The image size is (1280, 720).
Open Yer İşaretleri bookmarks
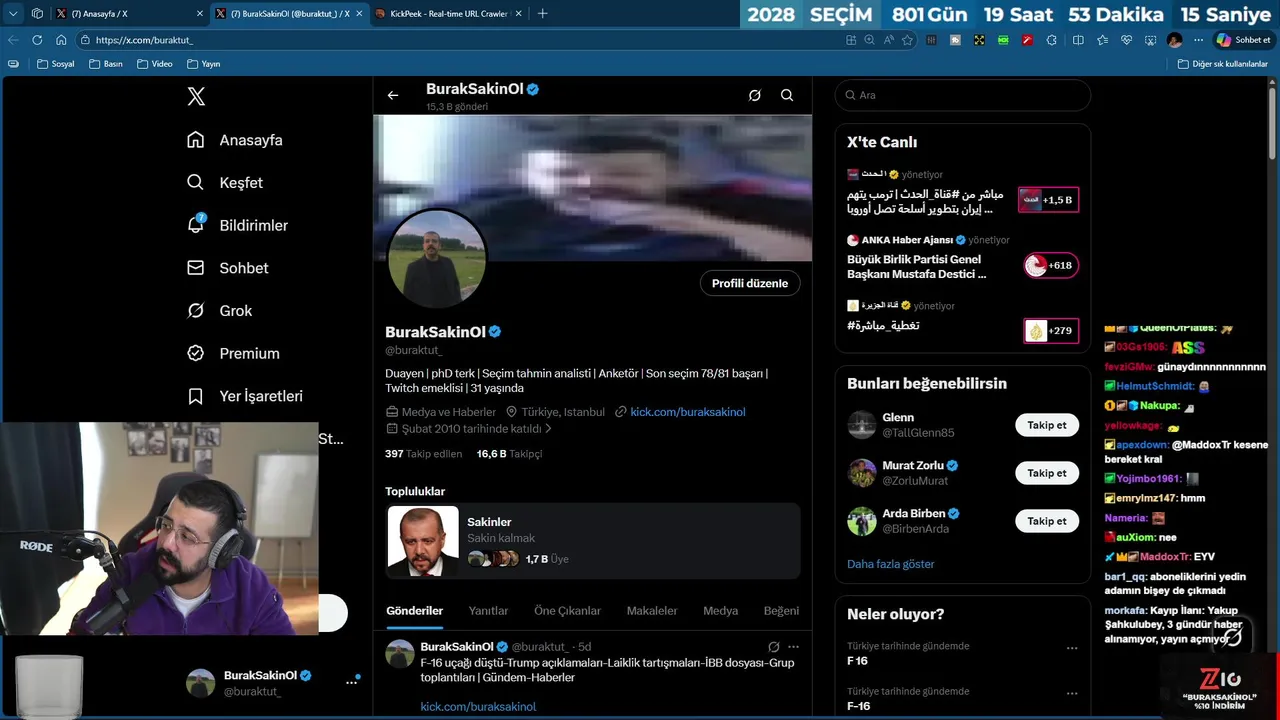pos(245,396)
